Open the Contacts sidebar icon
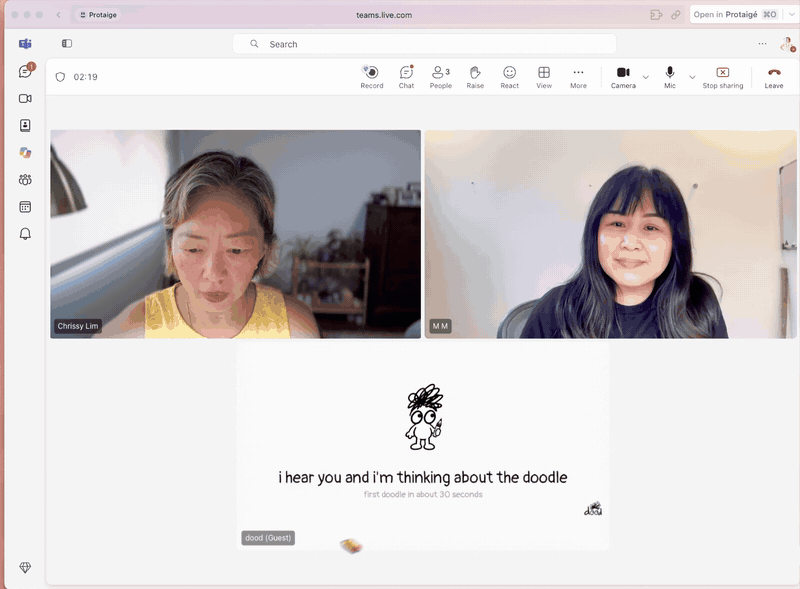 click(25, 126)
